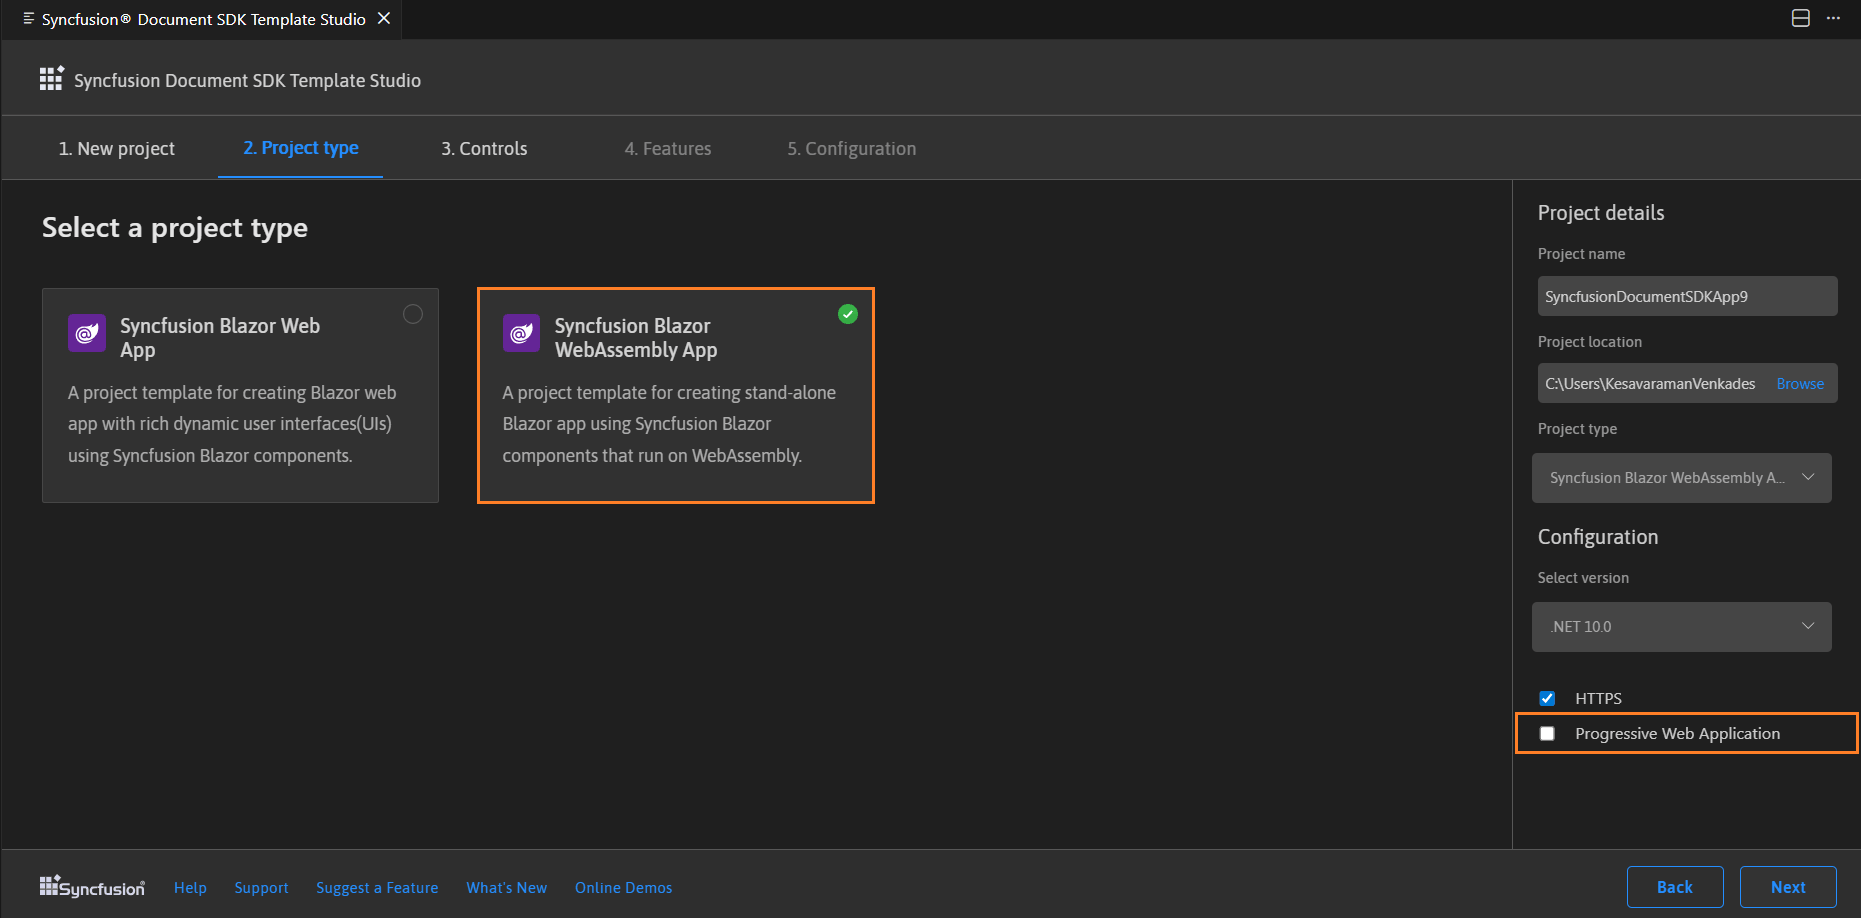
Task: Click the Next button
Action: (x=1787, y=887)
